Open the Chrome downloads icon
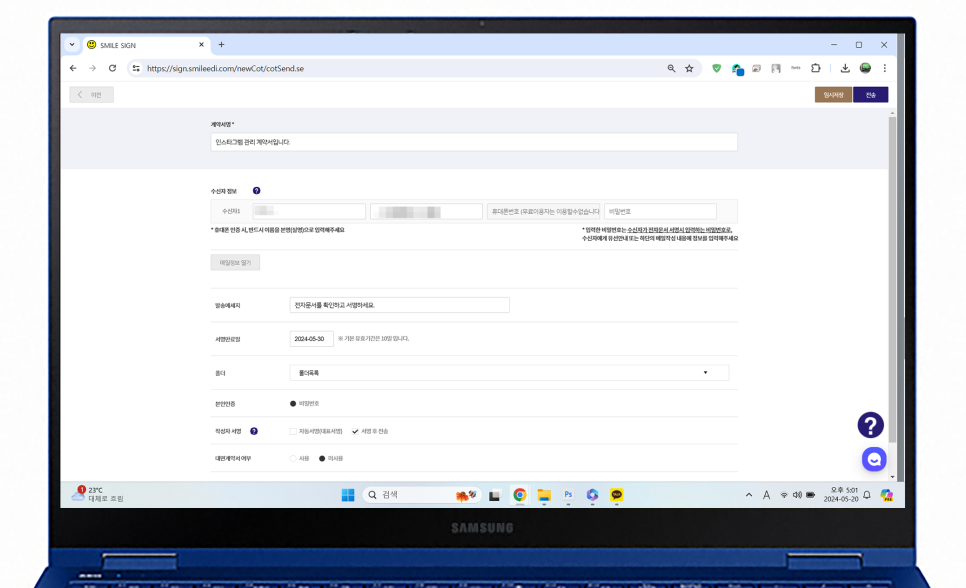Screen dimensions: 966x588 pyautogui.click(x=845, y=68)
